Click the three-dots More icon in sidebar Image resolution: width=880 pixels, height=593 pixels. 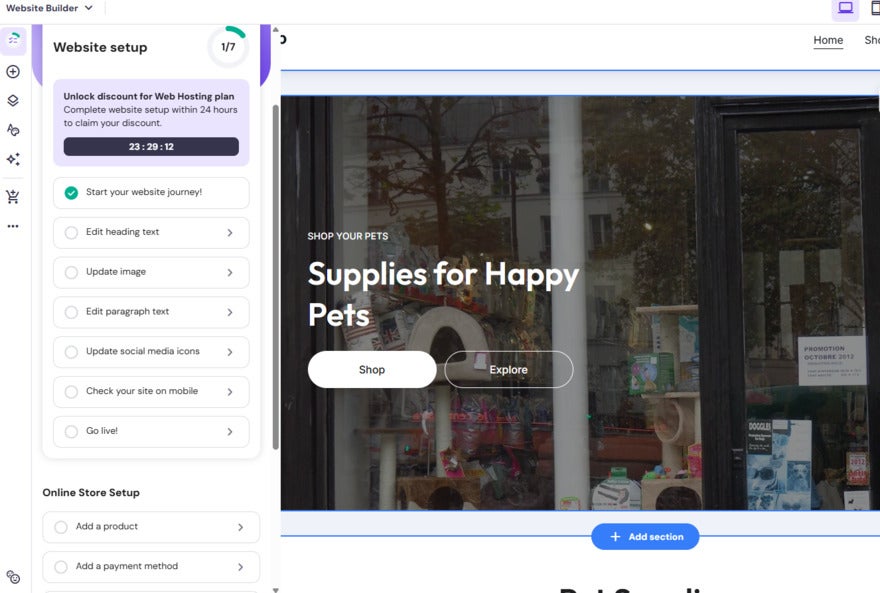(x=13, y=226)
